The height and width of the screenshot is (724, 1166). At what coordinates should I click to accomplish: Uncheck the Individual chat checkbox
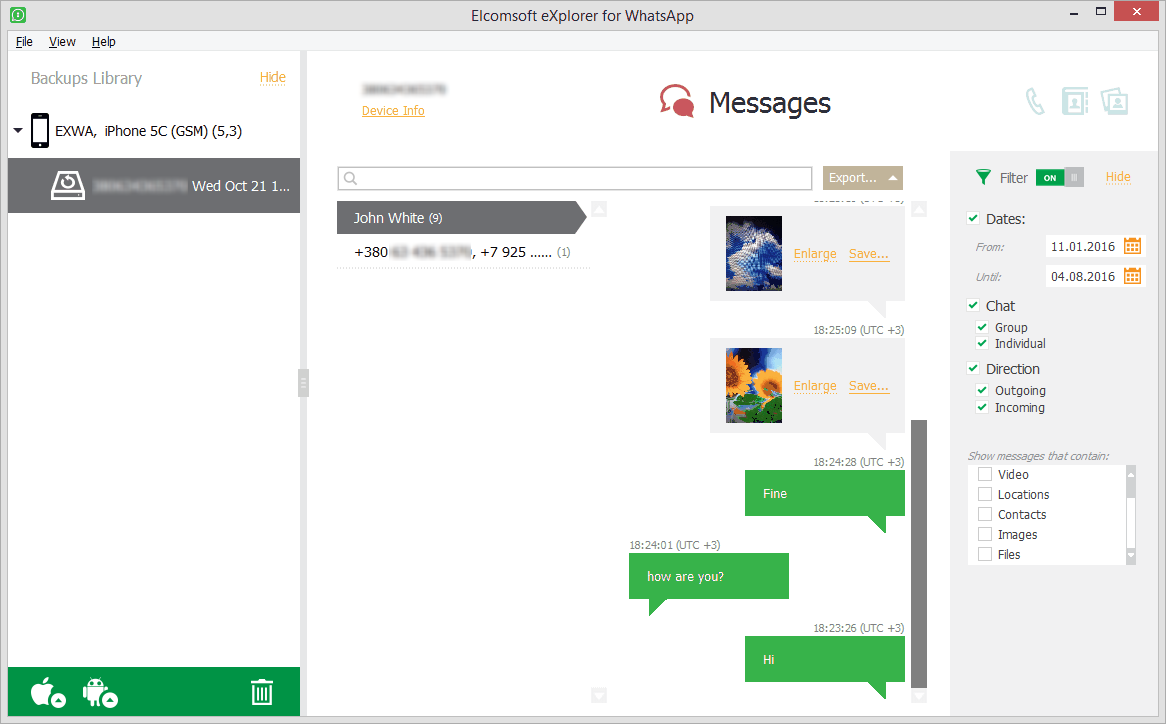(982, 343)
